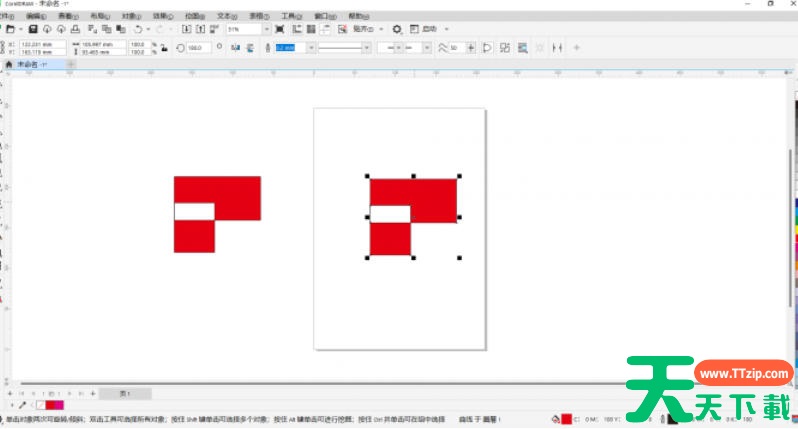
Task: Toggle the lock ratio padlock
Action: [x=163, y=48]
